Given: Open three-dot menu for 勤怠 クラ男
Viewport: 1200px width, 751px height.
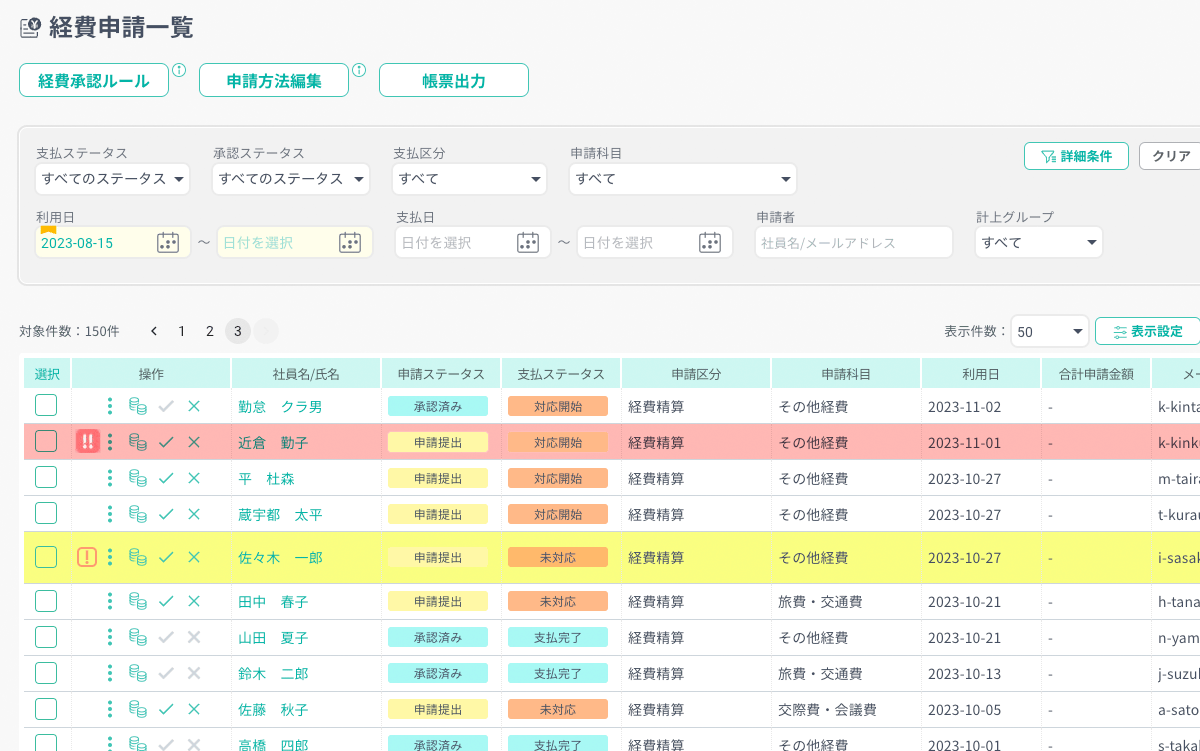Looking at the screenshot, I should click(x=110, y=406).
